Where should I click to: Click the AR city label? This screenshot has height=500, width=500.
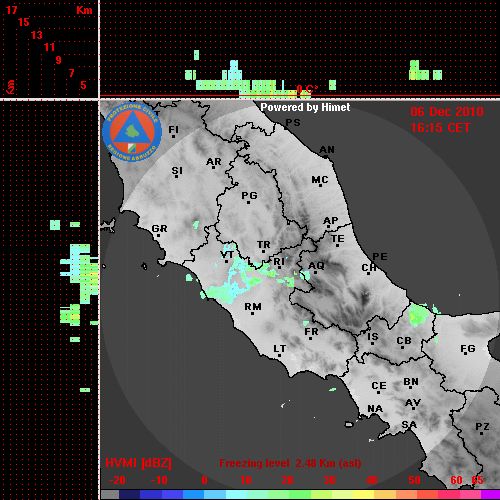214,162
